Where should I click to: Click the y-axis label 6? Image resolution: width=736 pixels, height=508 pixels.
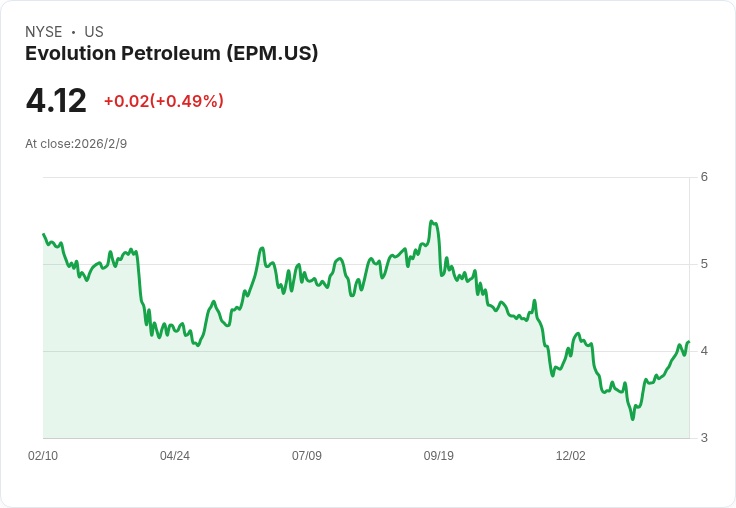pos(704,177)
